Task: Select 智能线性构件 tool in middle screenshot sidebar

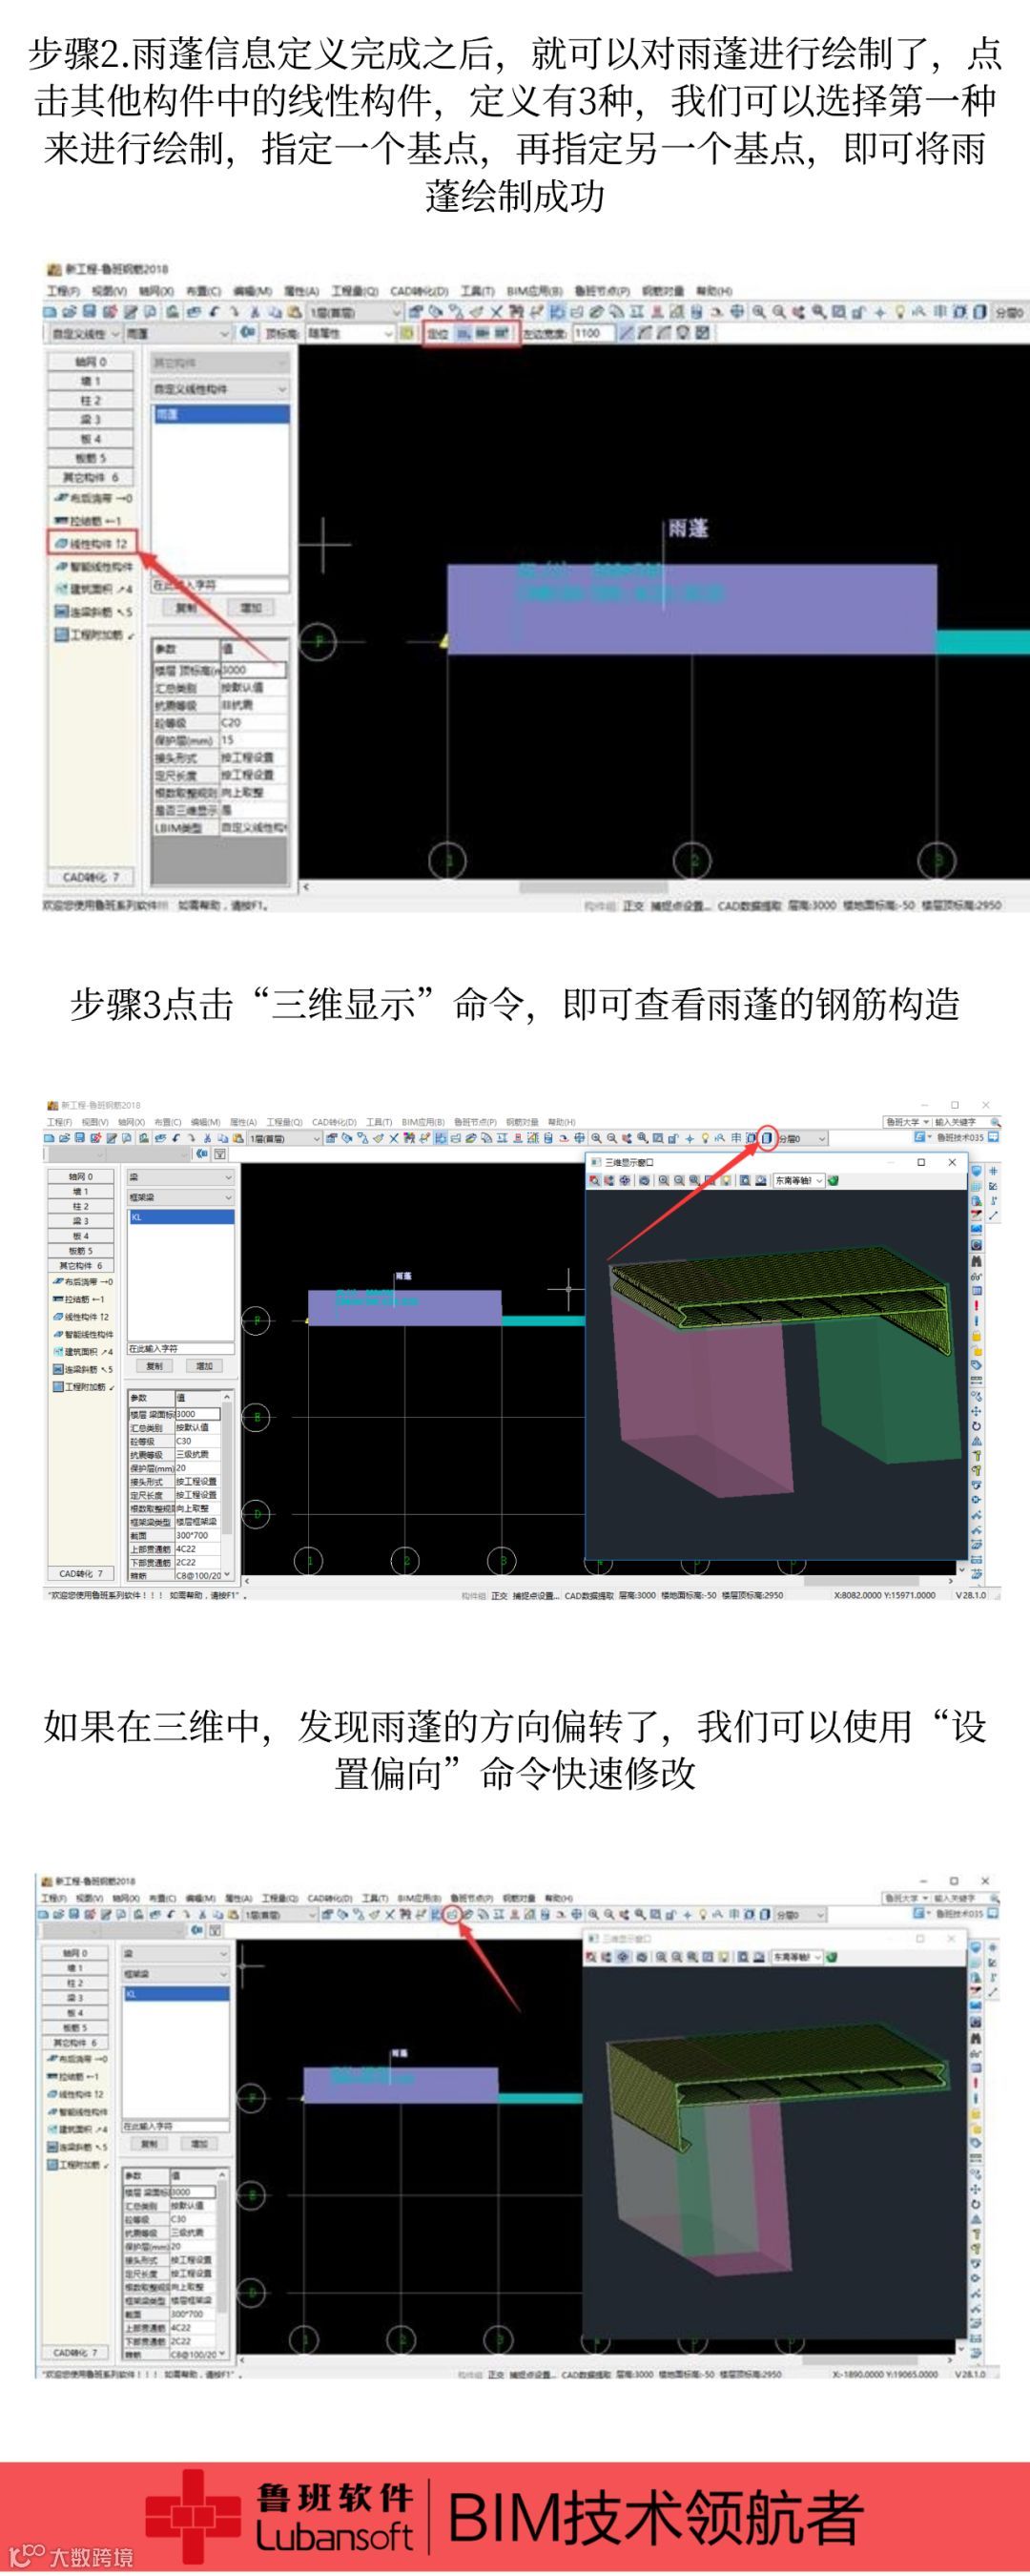Action: point(83,1334)
